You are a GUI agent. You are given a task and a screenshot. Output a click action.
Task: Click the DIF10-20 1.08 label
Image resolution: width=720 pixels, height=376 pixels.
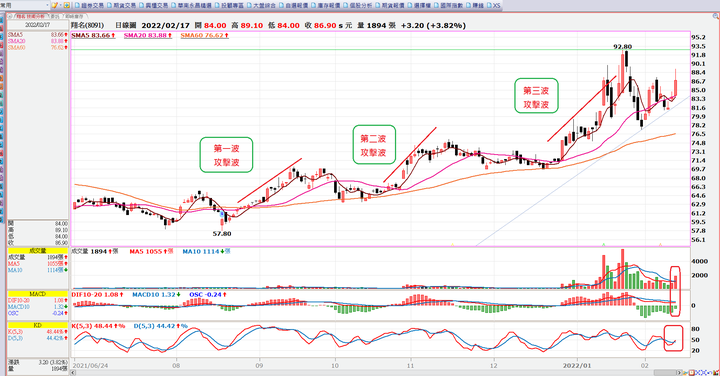98,294
